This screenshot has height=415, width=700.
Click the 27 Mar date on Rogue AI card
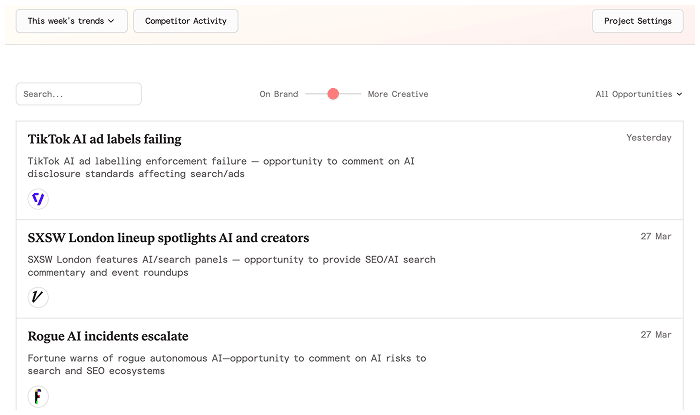tap(656, 335)
